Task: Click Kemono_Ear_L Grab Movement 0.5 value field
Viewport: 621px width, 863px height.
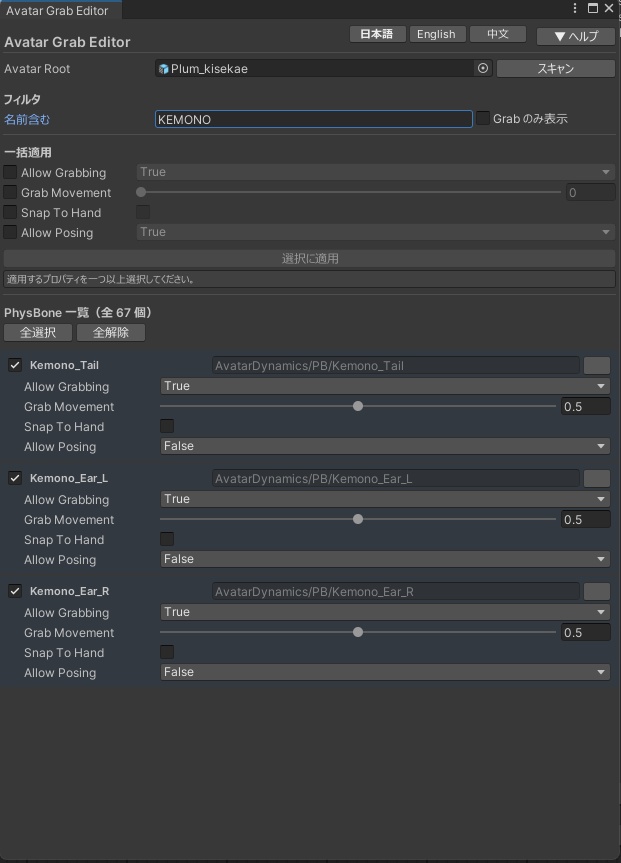Action: 586,520
